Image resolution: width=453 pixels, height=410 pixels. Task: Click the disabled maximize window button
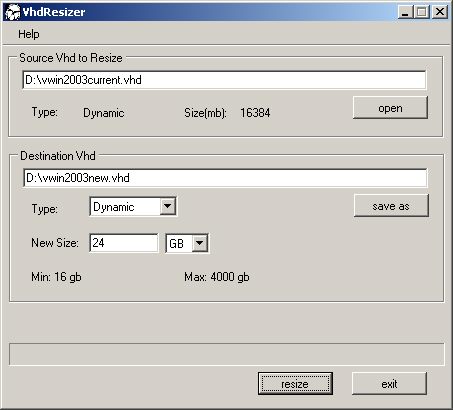pyautogui.click(x=422, y=12)
